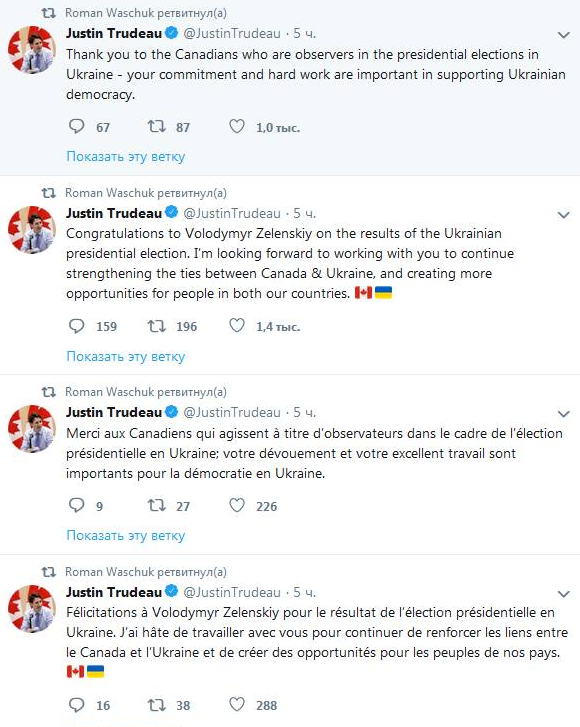The image size is (580, 727).
Task: Retweet the French 'Merci aux Canadiens' tweet
Action: (x=157, y=505)
